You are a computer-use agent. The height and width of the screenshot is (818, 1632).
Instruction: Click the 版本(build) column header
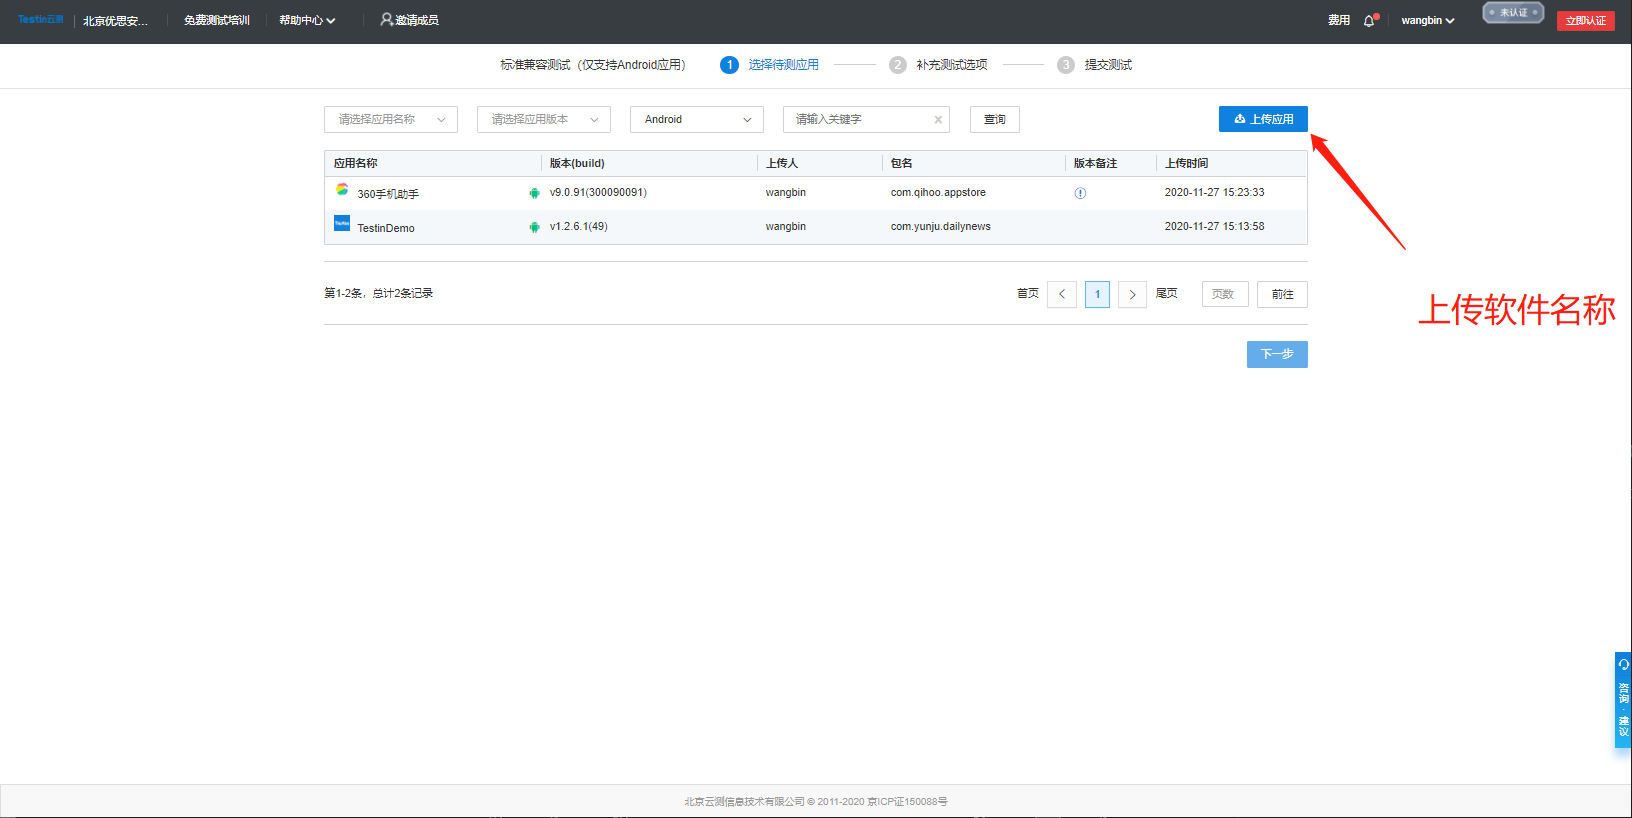pos(577,163)
